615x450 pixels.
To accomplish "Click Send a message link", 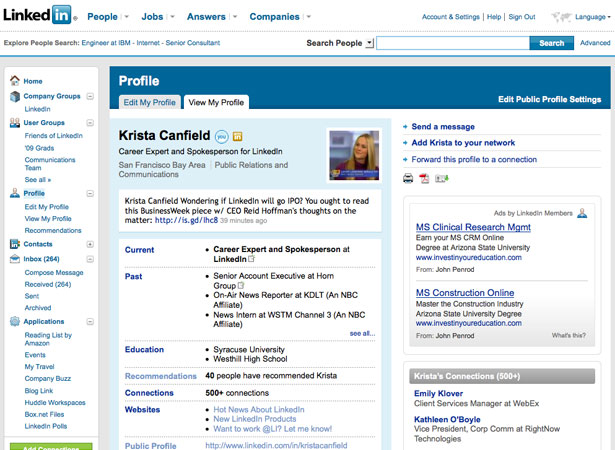I will (x=443, y=127).
